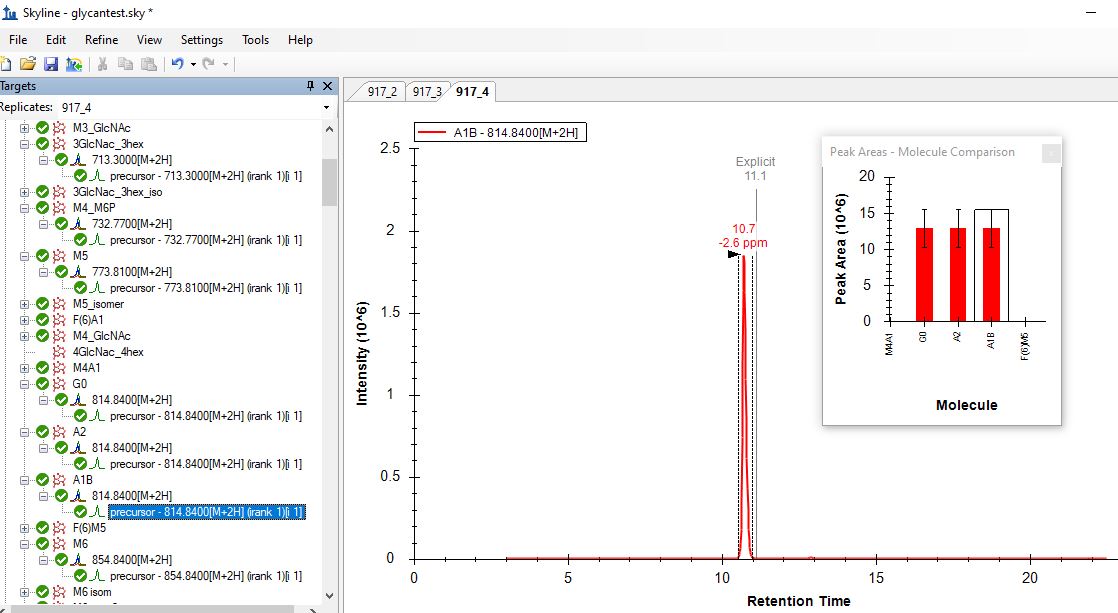Click the Open document folder icon

point(28,64)
